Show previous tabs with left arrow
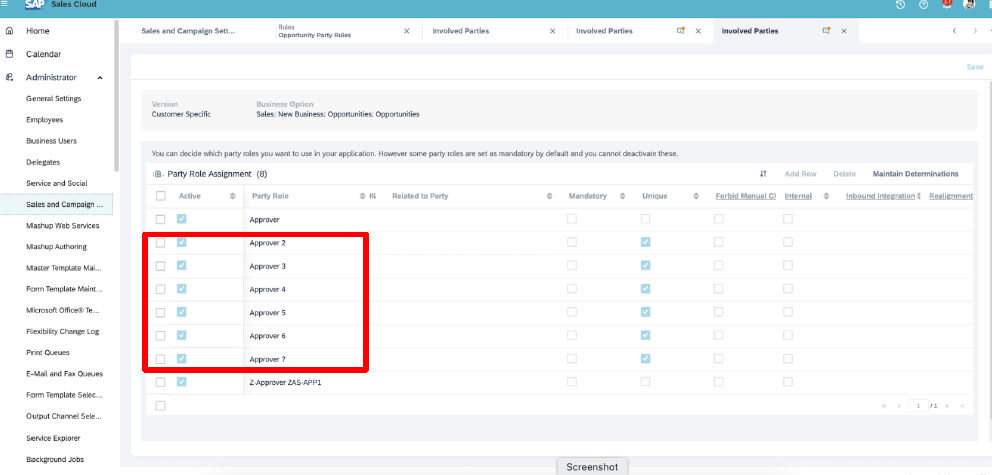Image resolution: width=992 pixels, height=475 pixels. (x=954, y=31)
